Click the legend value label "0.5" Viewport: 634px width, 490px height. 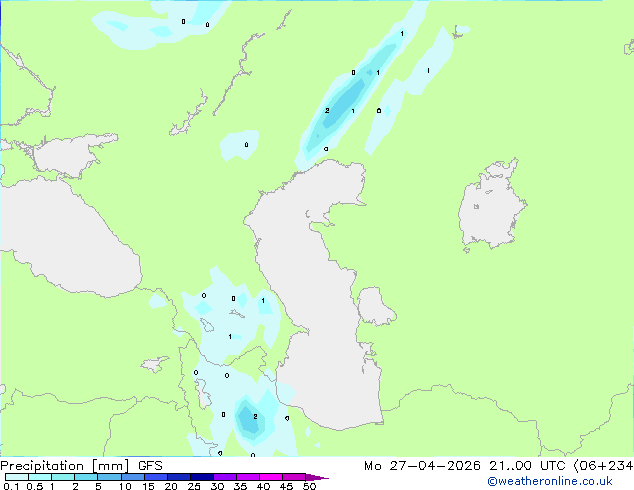35,486
